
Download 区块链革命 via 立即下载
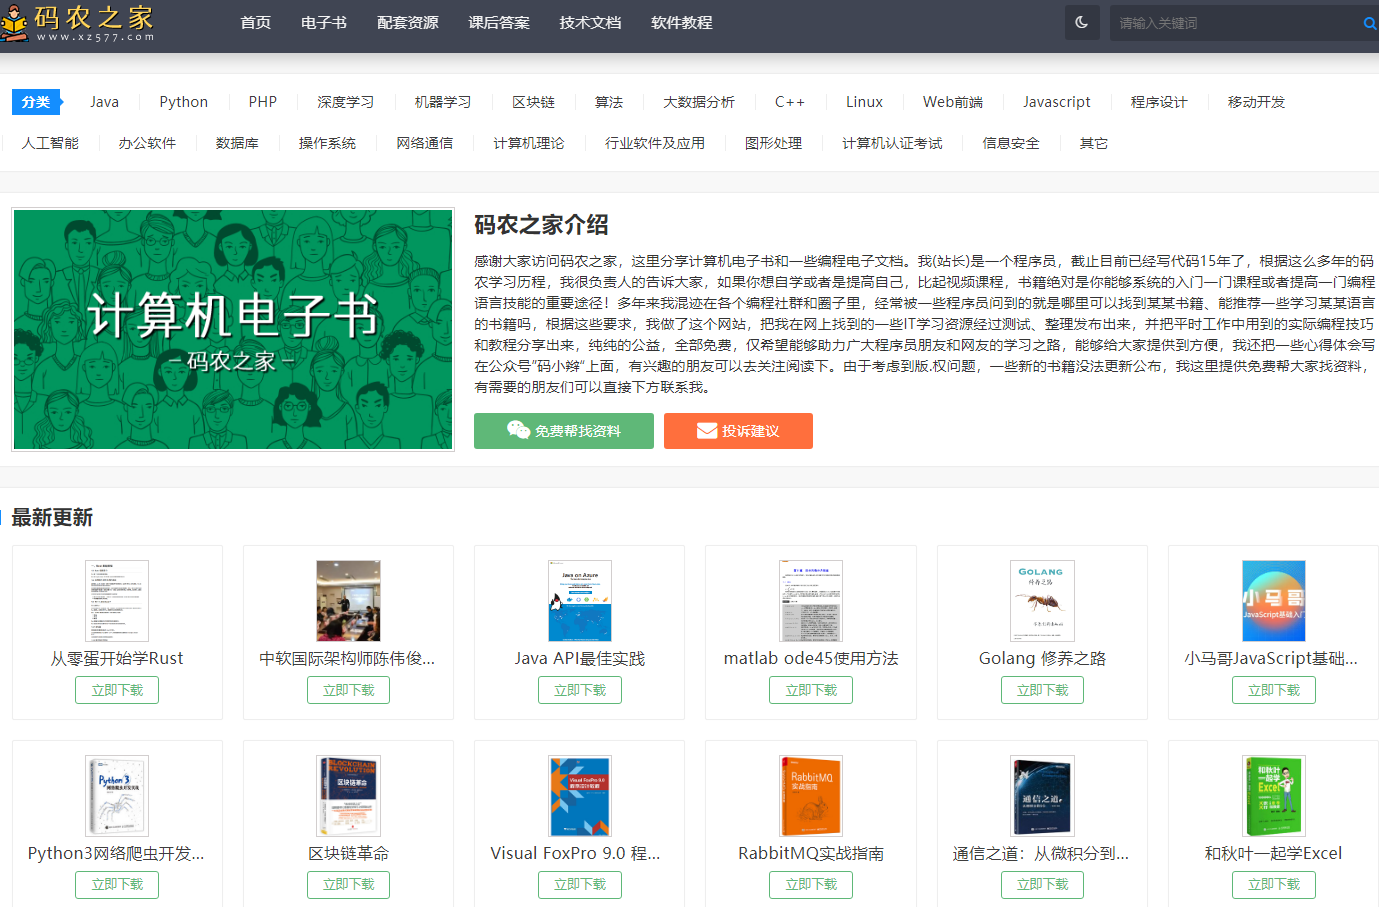[x=349, y=885]
